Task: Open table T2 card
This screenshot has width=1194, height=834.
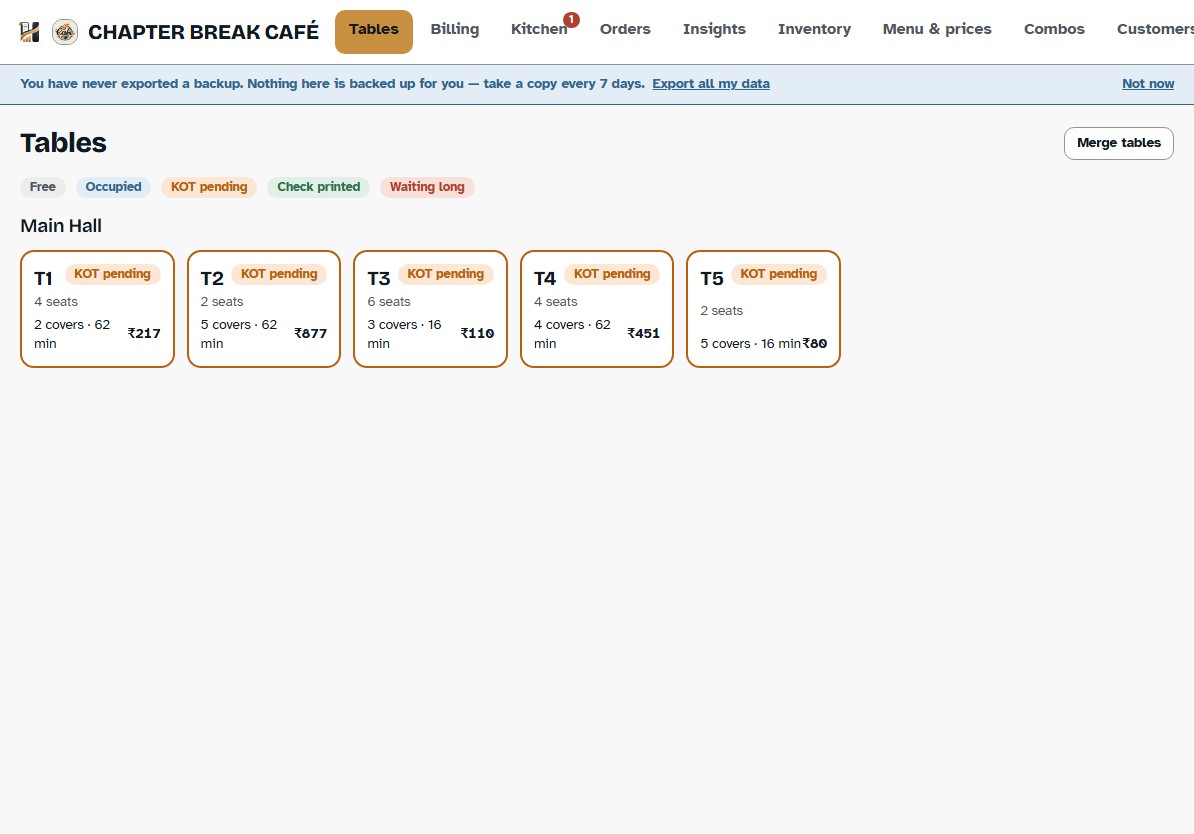Action: click(263, 309)
